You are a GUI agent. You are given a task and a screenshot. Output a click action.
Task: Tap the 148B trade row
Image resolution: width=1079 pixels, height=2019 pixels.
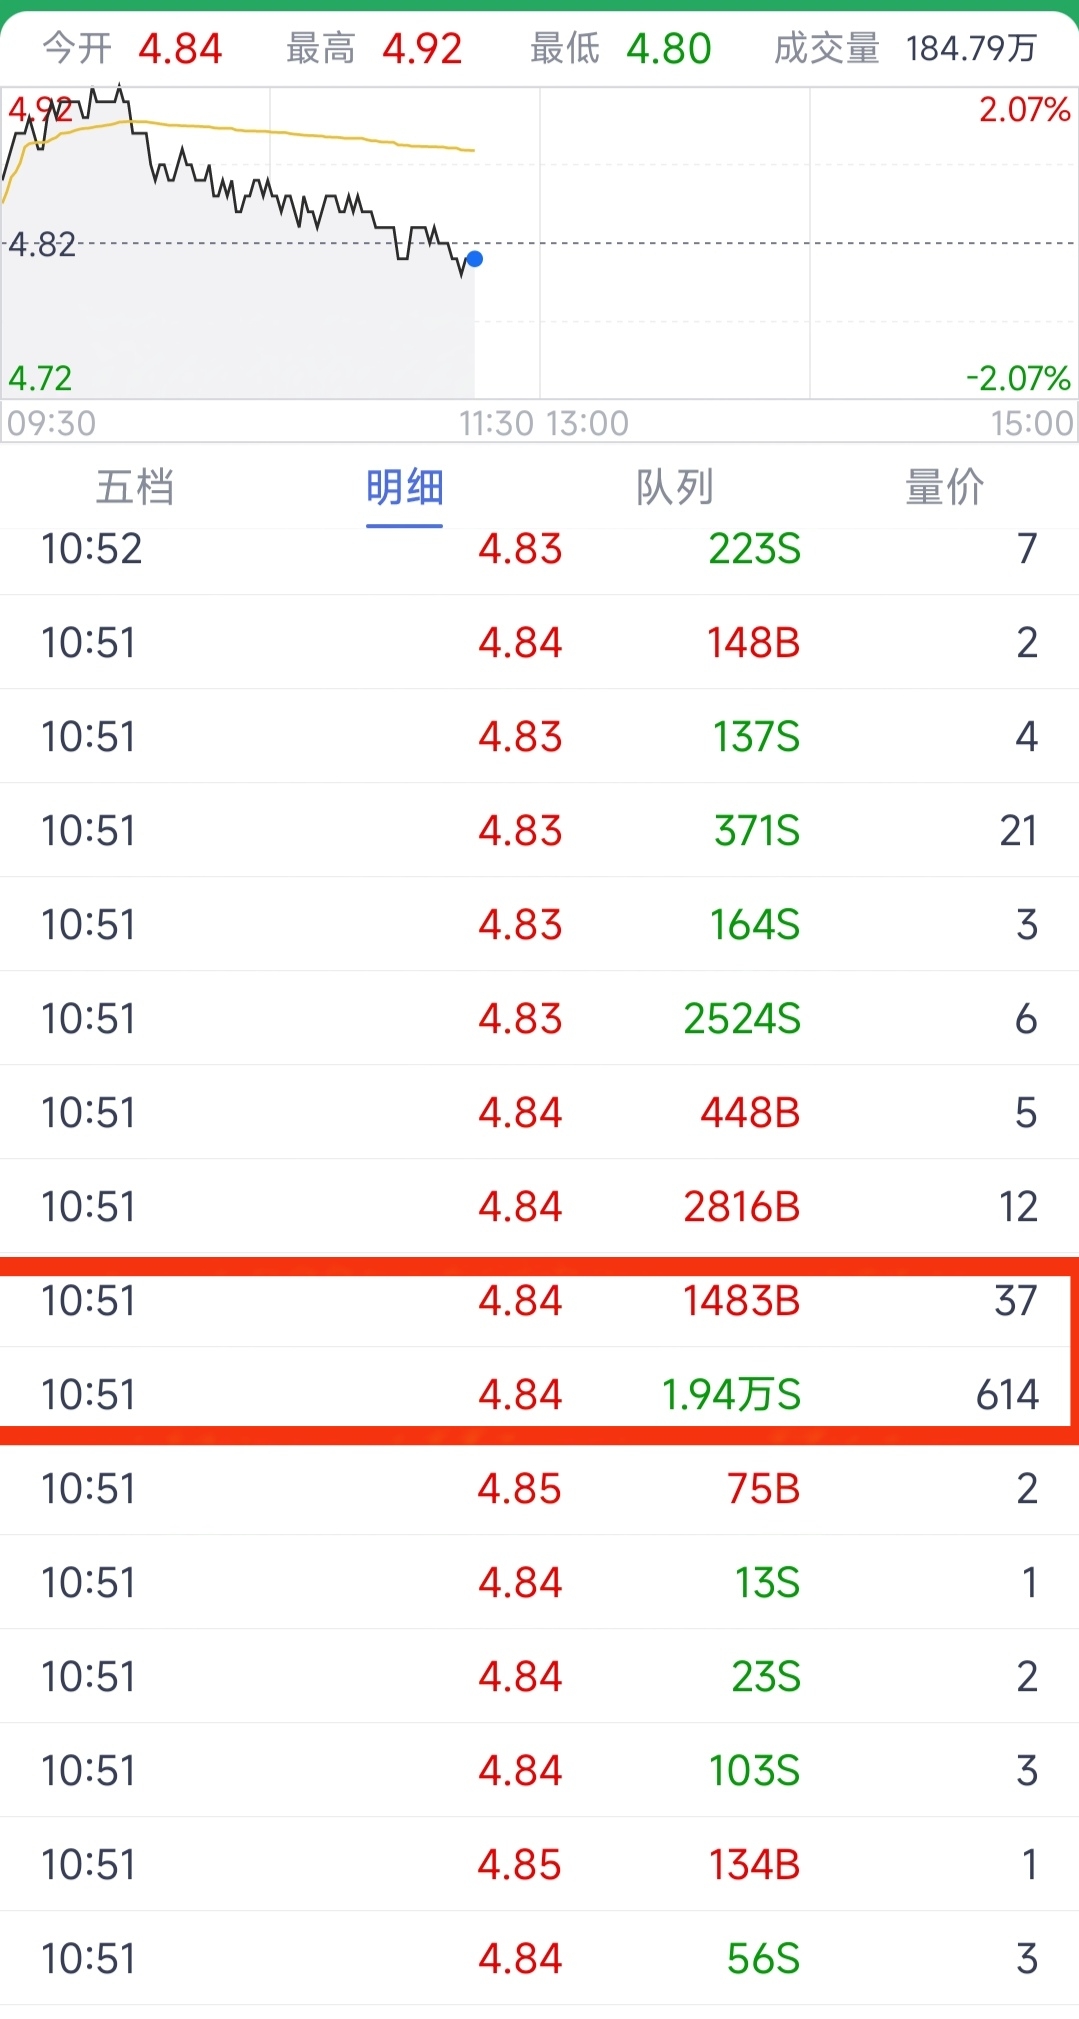click(540, 642)
